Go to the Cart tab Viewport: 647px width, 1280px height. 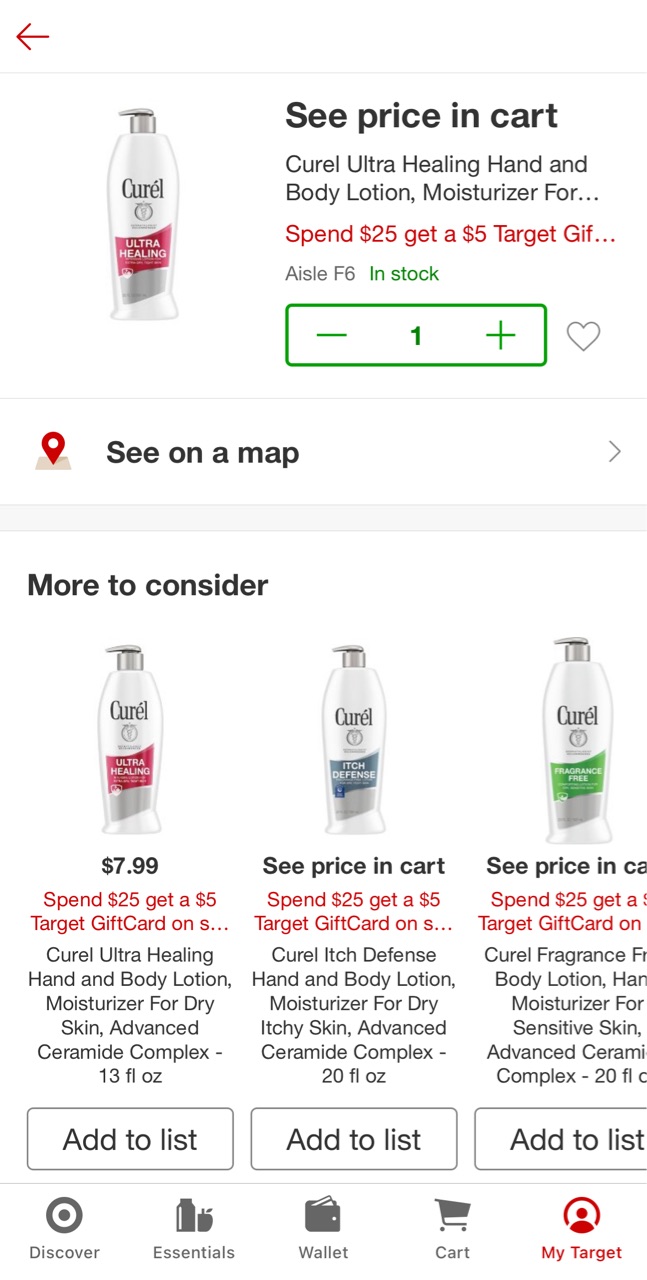452,1230
